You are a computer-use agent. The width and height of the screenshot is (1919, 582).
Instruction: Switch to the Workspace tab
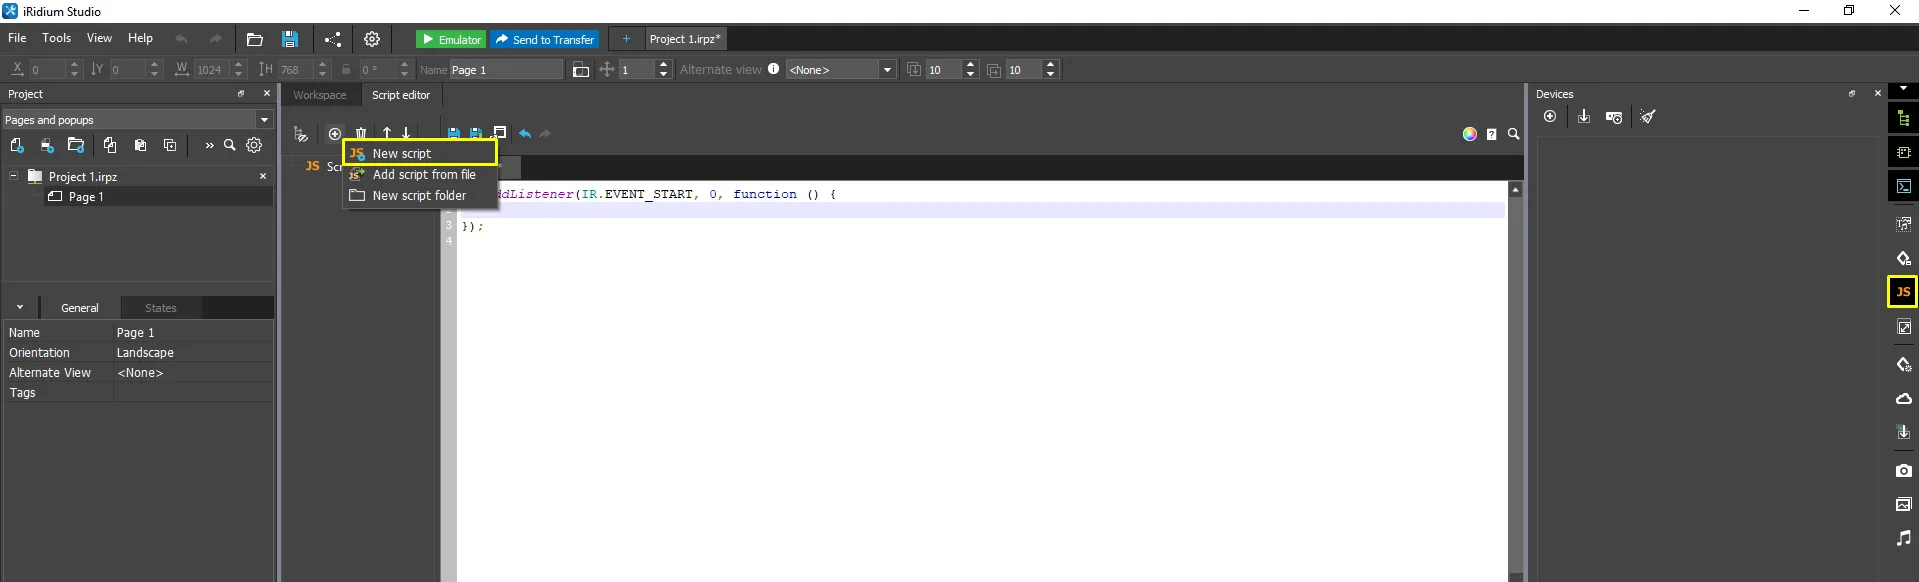(320, 95)
